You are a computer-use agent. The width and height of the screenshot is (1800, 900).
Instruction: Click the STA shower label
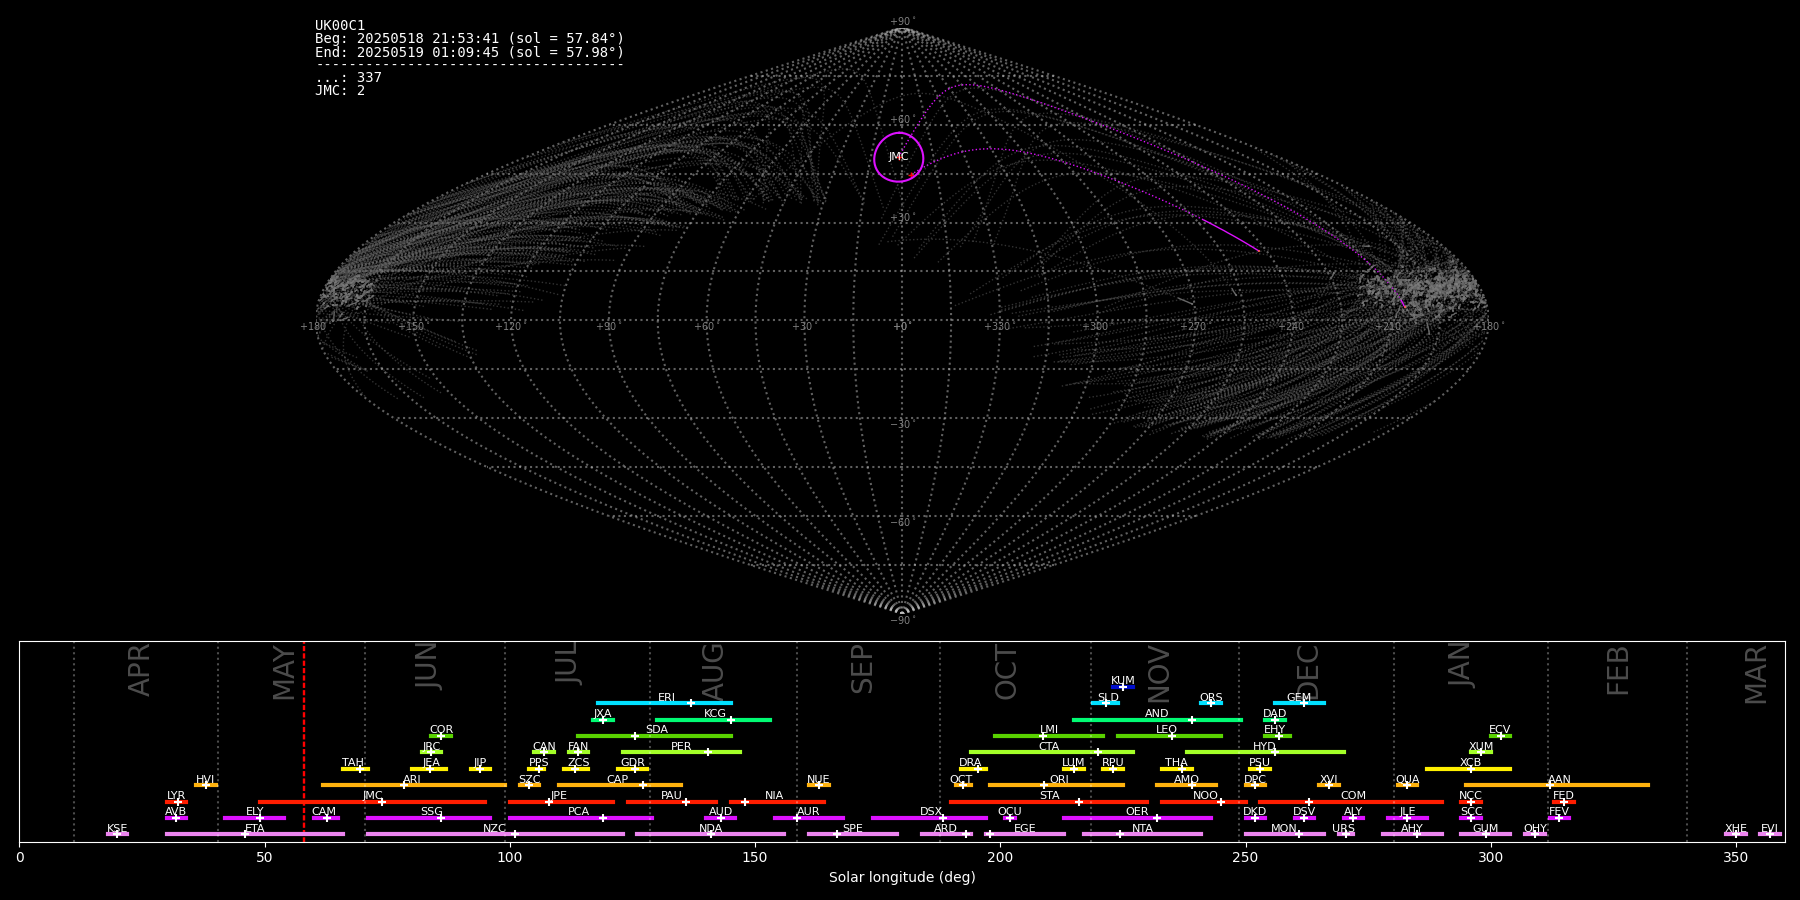pyautogui.click(x=1049, y=796)
